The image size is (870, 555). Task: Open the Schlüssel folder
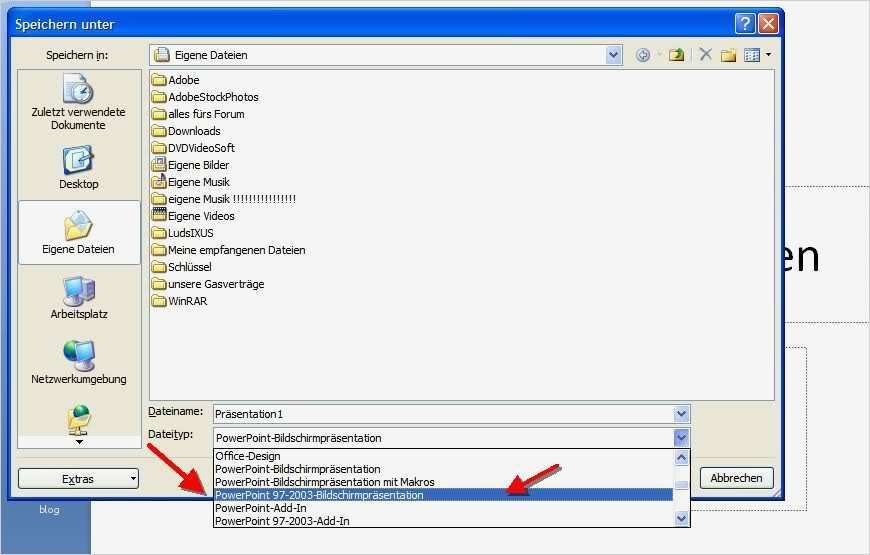(181, 267)
